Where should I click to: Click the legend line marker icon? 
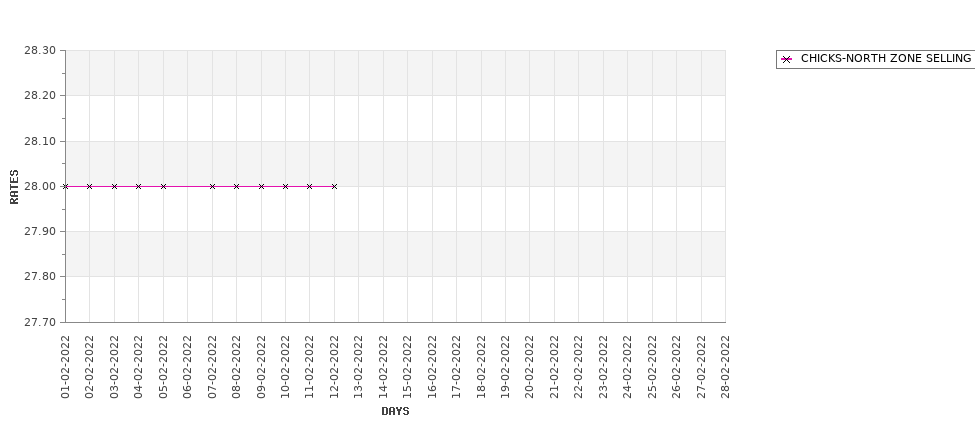[787, 60]
